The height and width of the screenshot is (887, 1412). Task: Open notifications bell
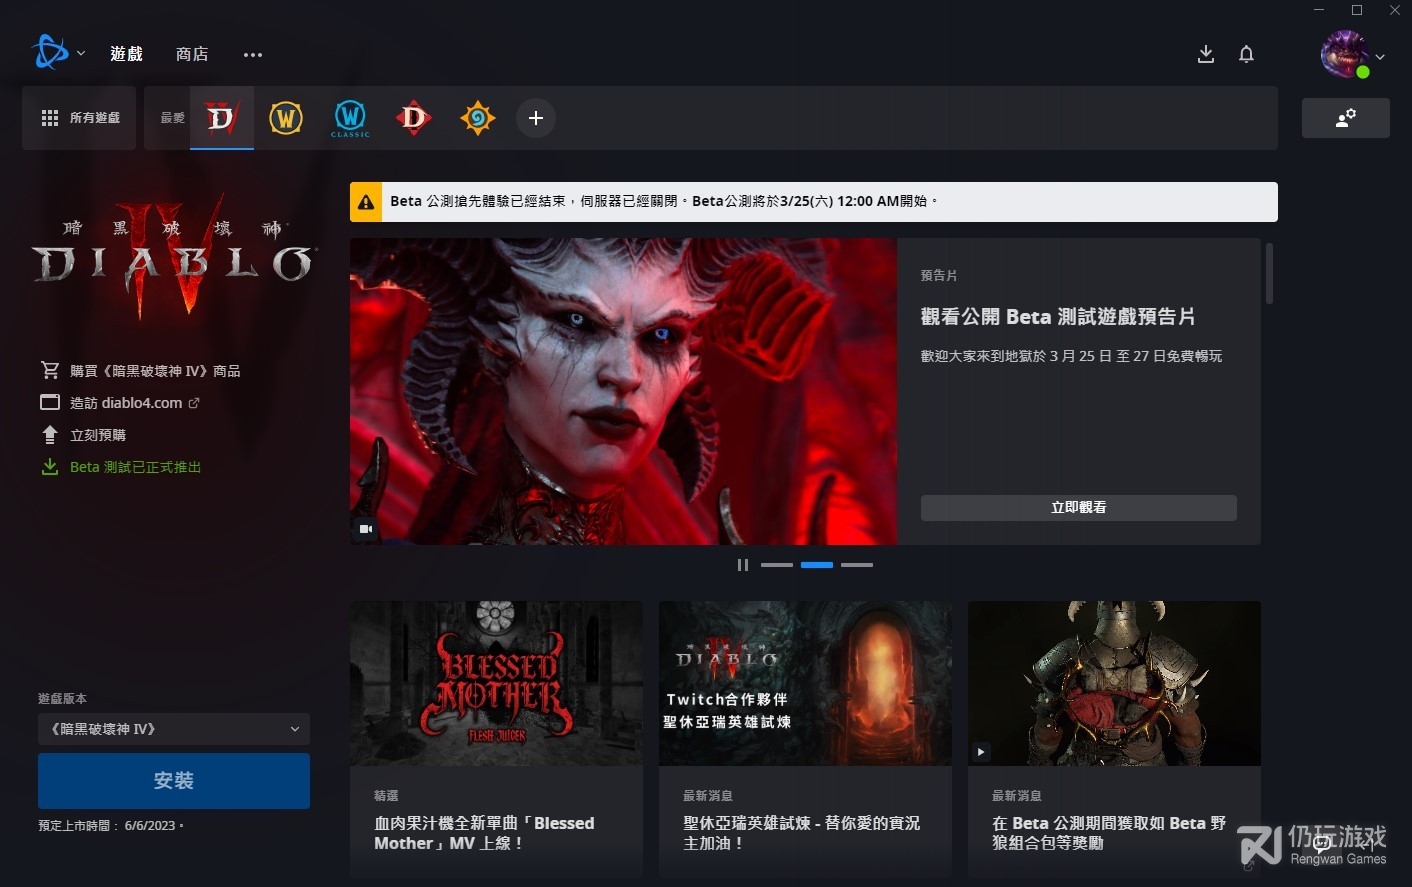1246,54
